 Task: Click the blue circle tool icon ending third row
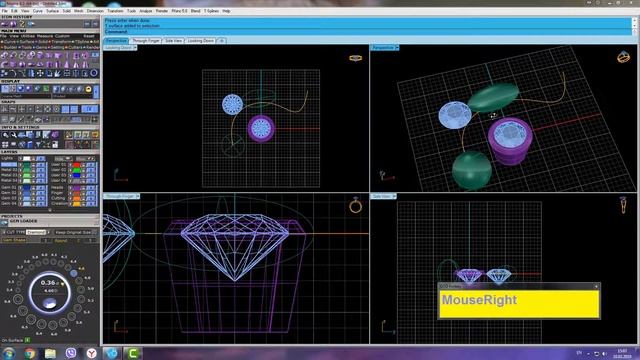tap(94, 73)
